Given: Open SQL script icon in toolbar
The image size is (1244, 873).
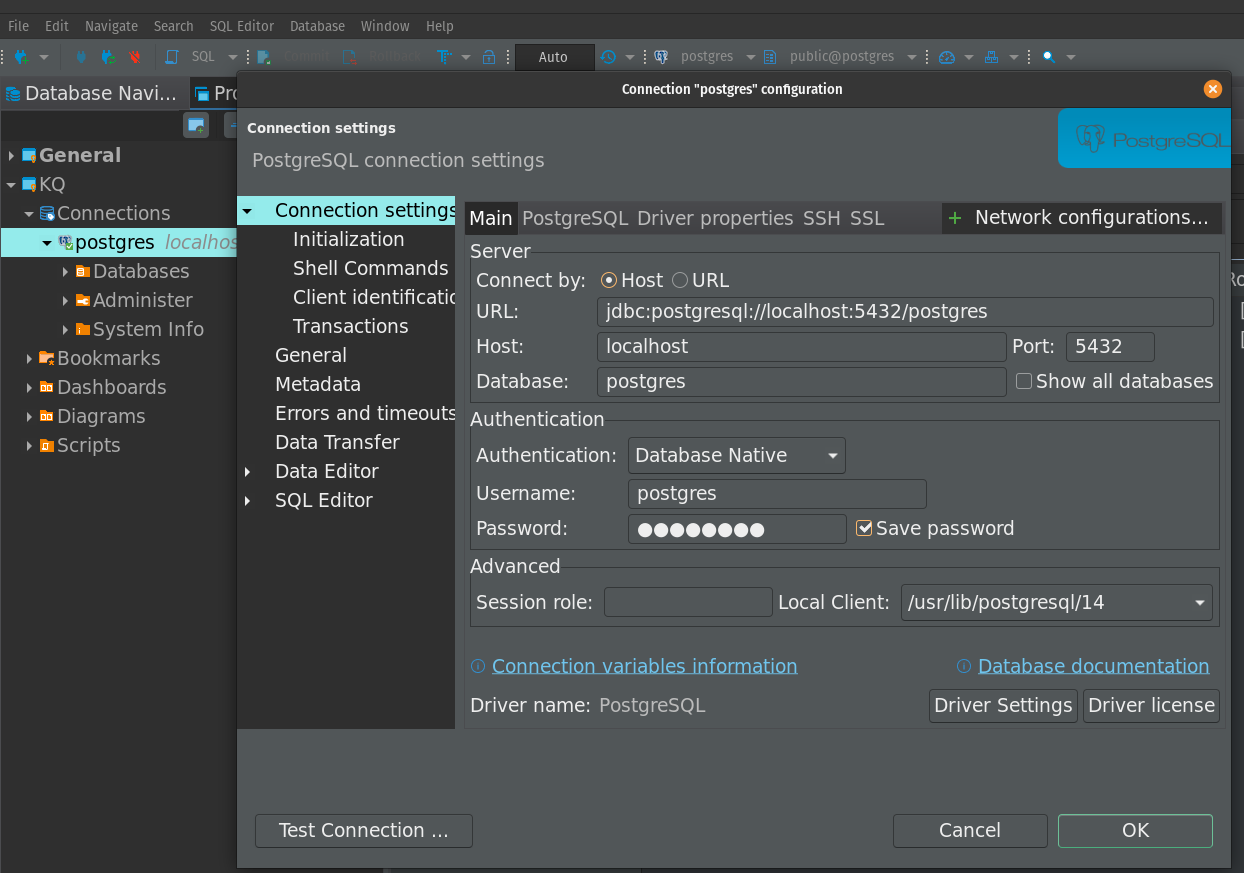Looking at the screenshot, I should (172, 57).
